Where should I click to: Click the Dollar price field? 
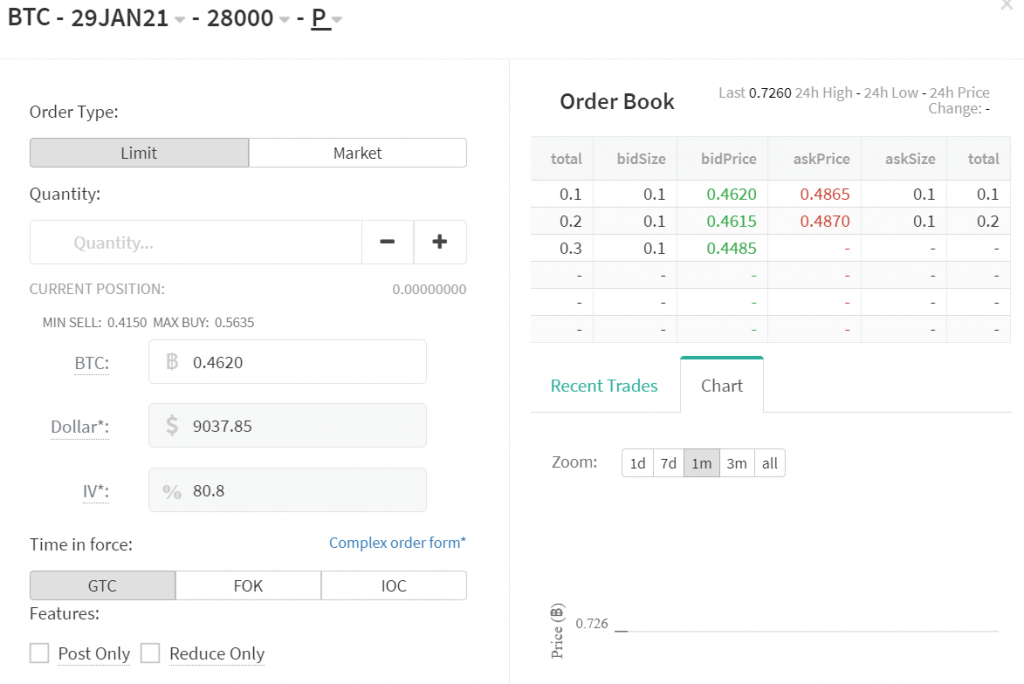pos(287,426)
